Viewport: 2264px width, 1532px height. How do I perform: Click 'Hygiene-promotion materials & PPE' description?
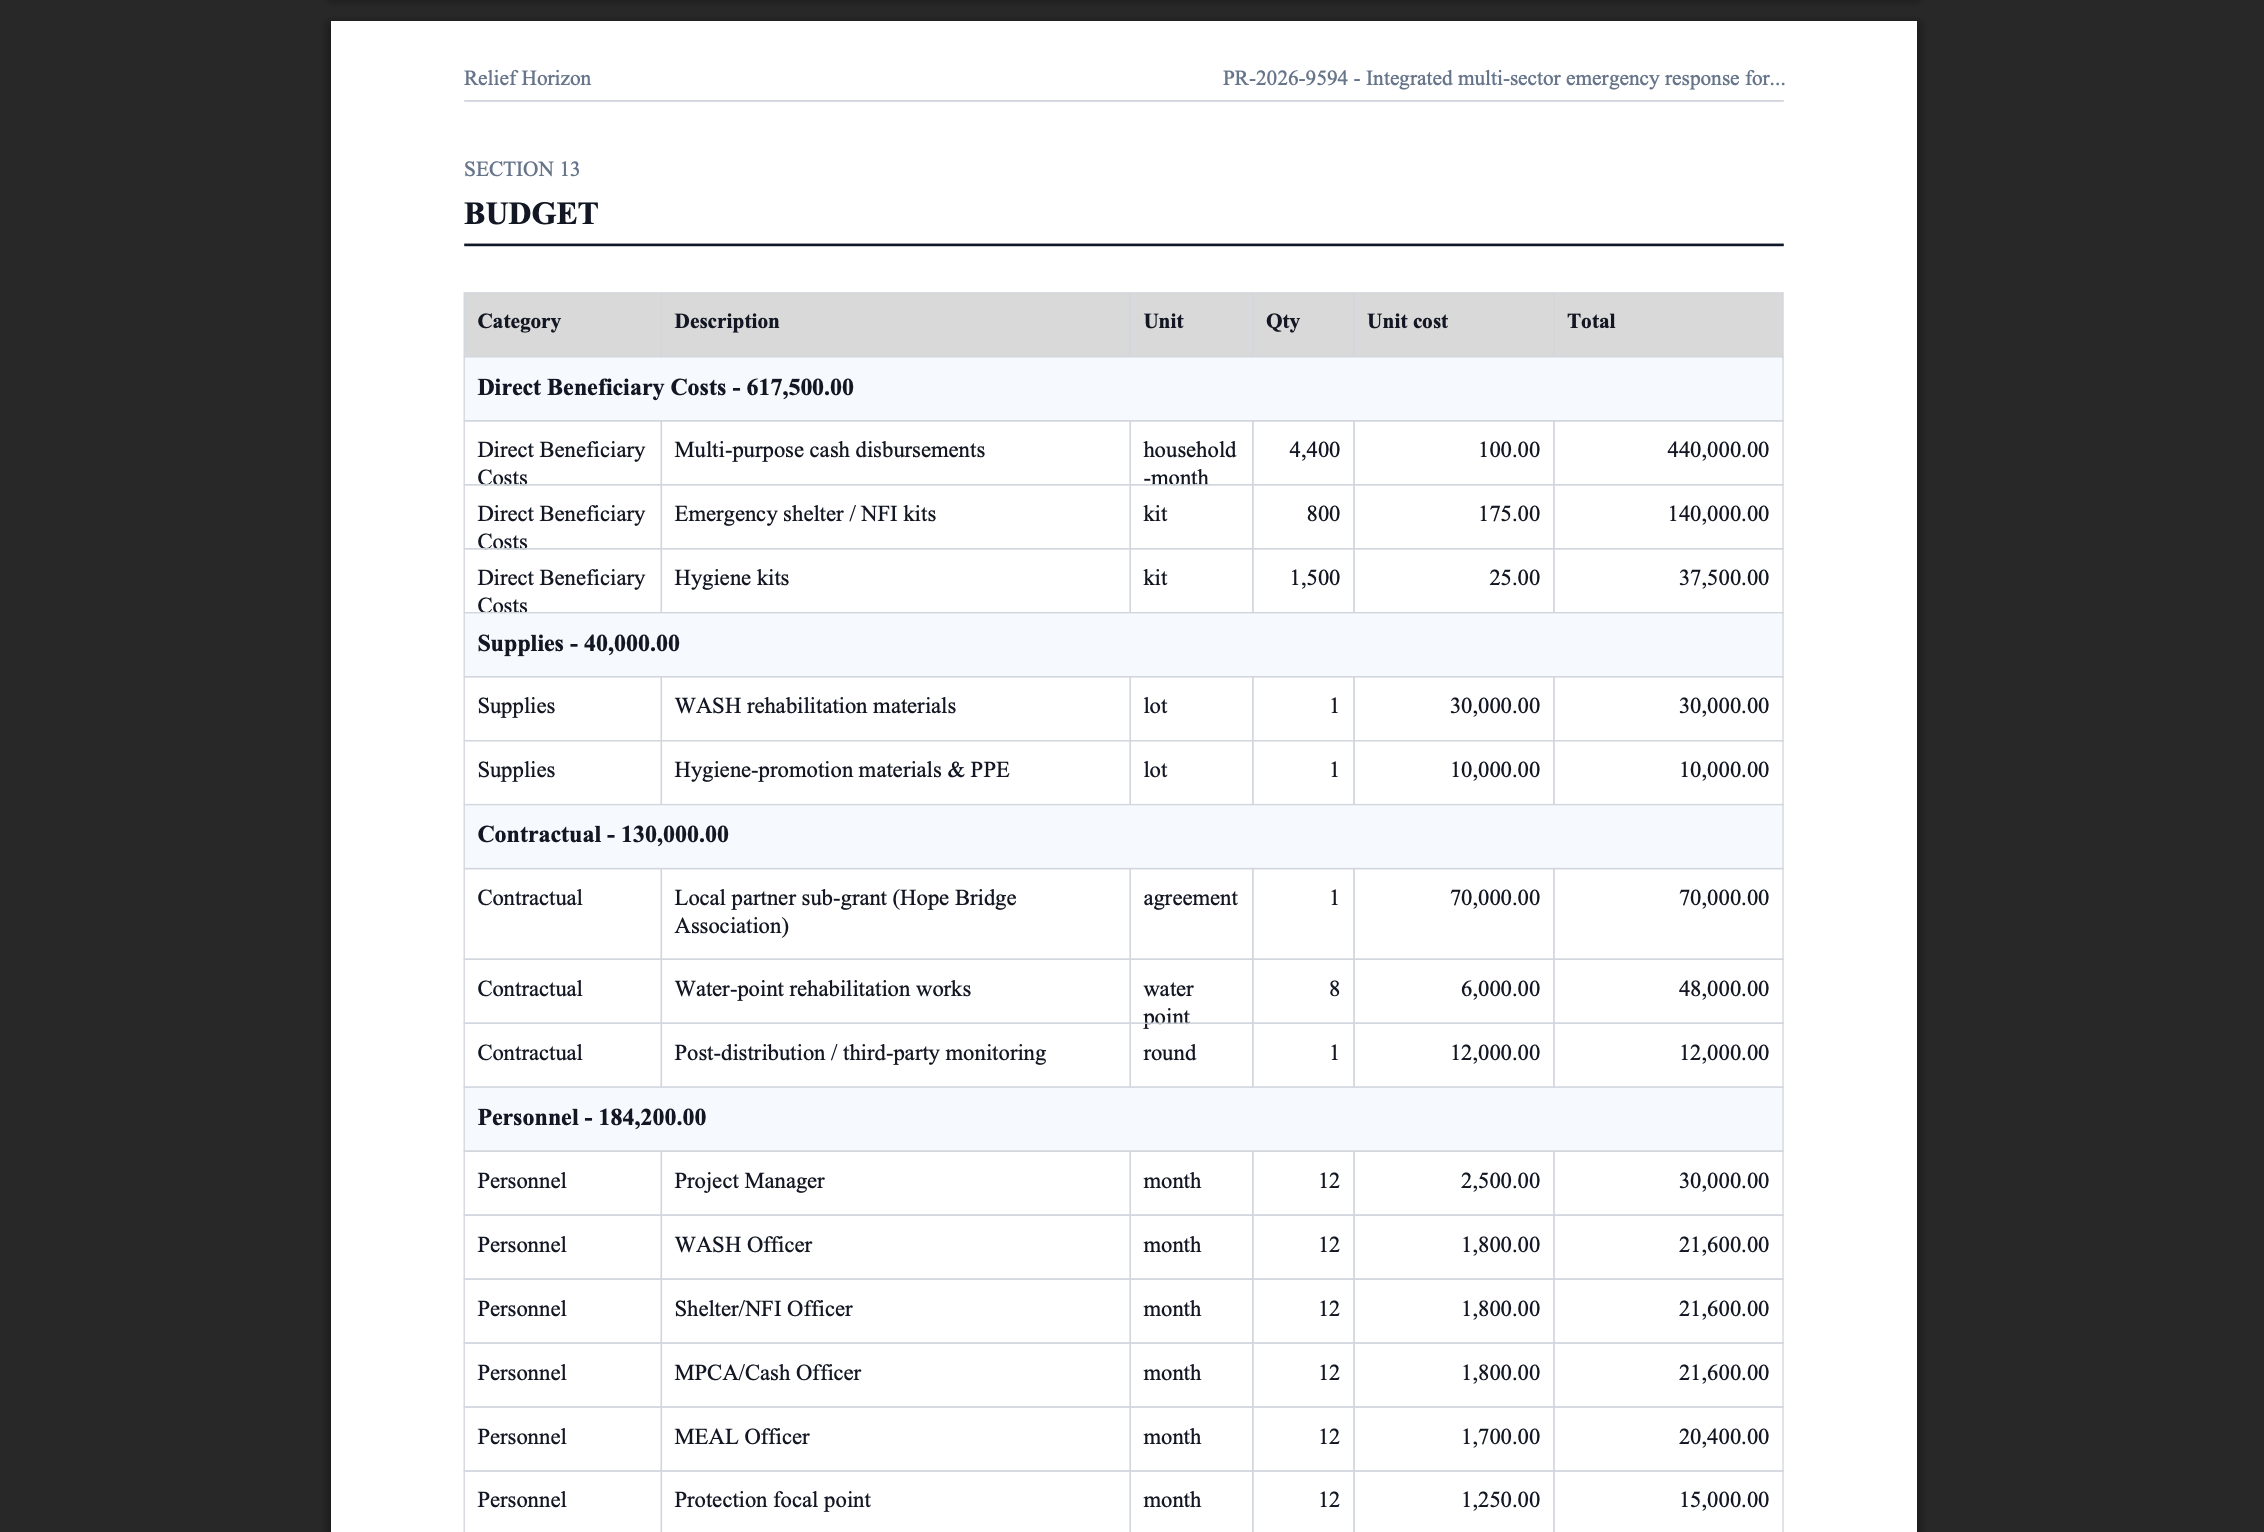(x=842, y=770)
